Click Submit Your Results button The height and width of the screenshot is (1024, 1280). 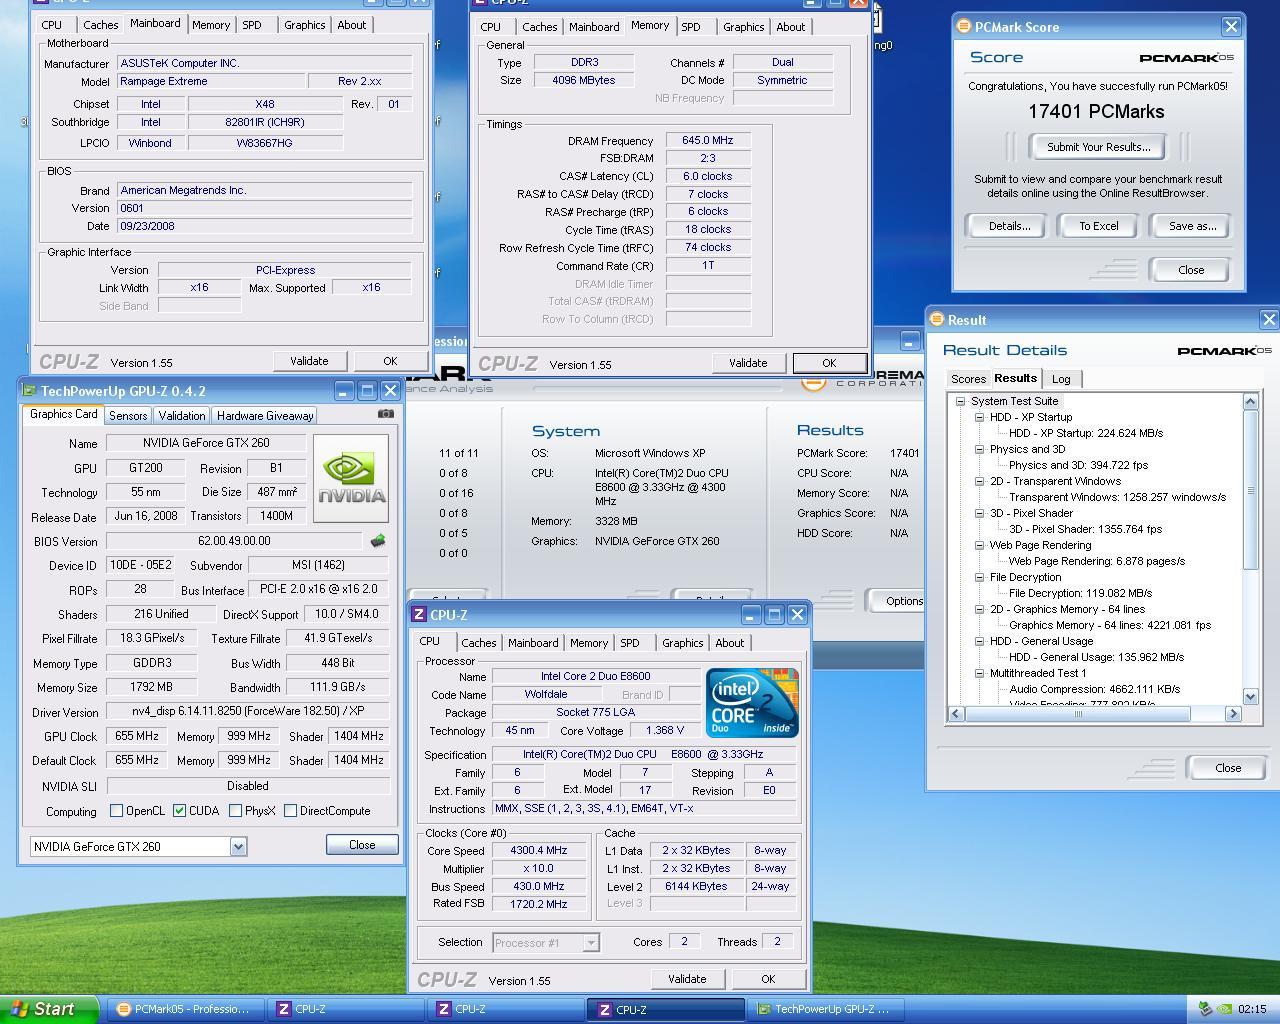1098,147
